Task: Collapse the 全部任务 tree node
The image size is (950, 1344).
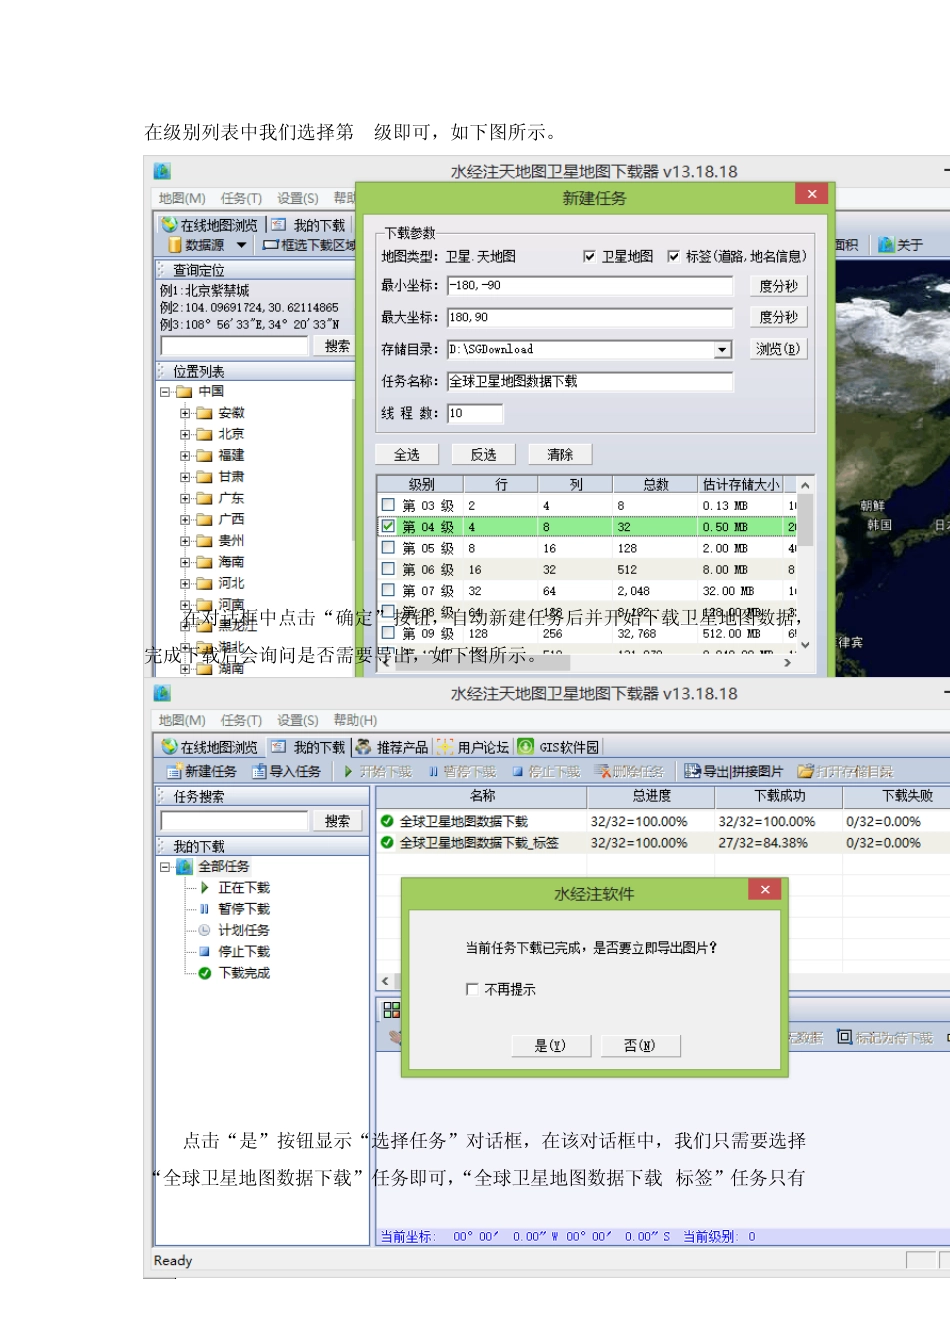Action: tap(165, 867)
